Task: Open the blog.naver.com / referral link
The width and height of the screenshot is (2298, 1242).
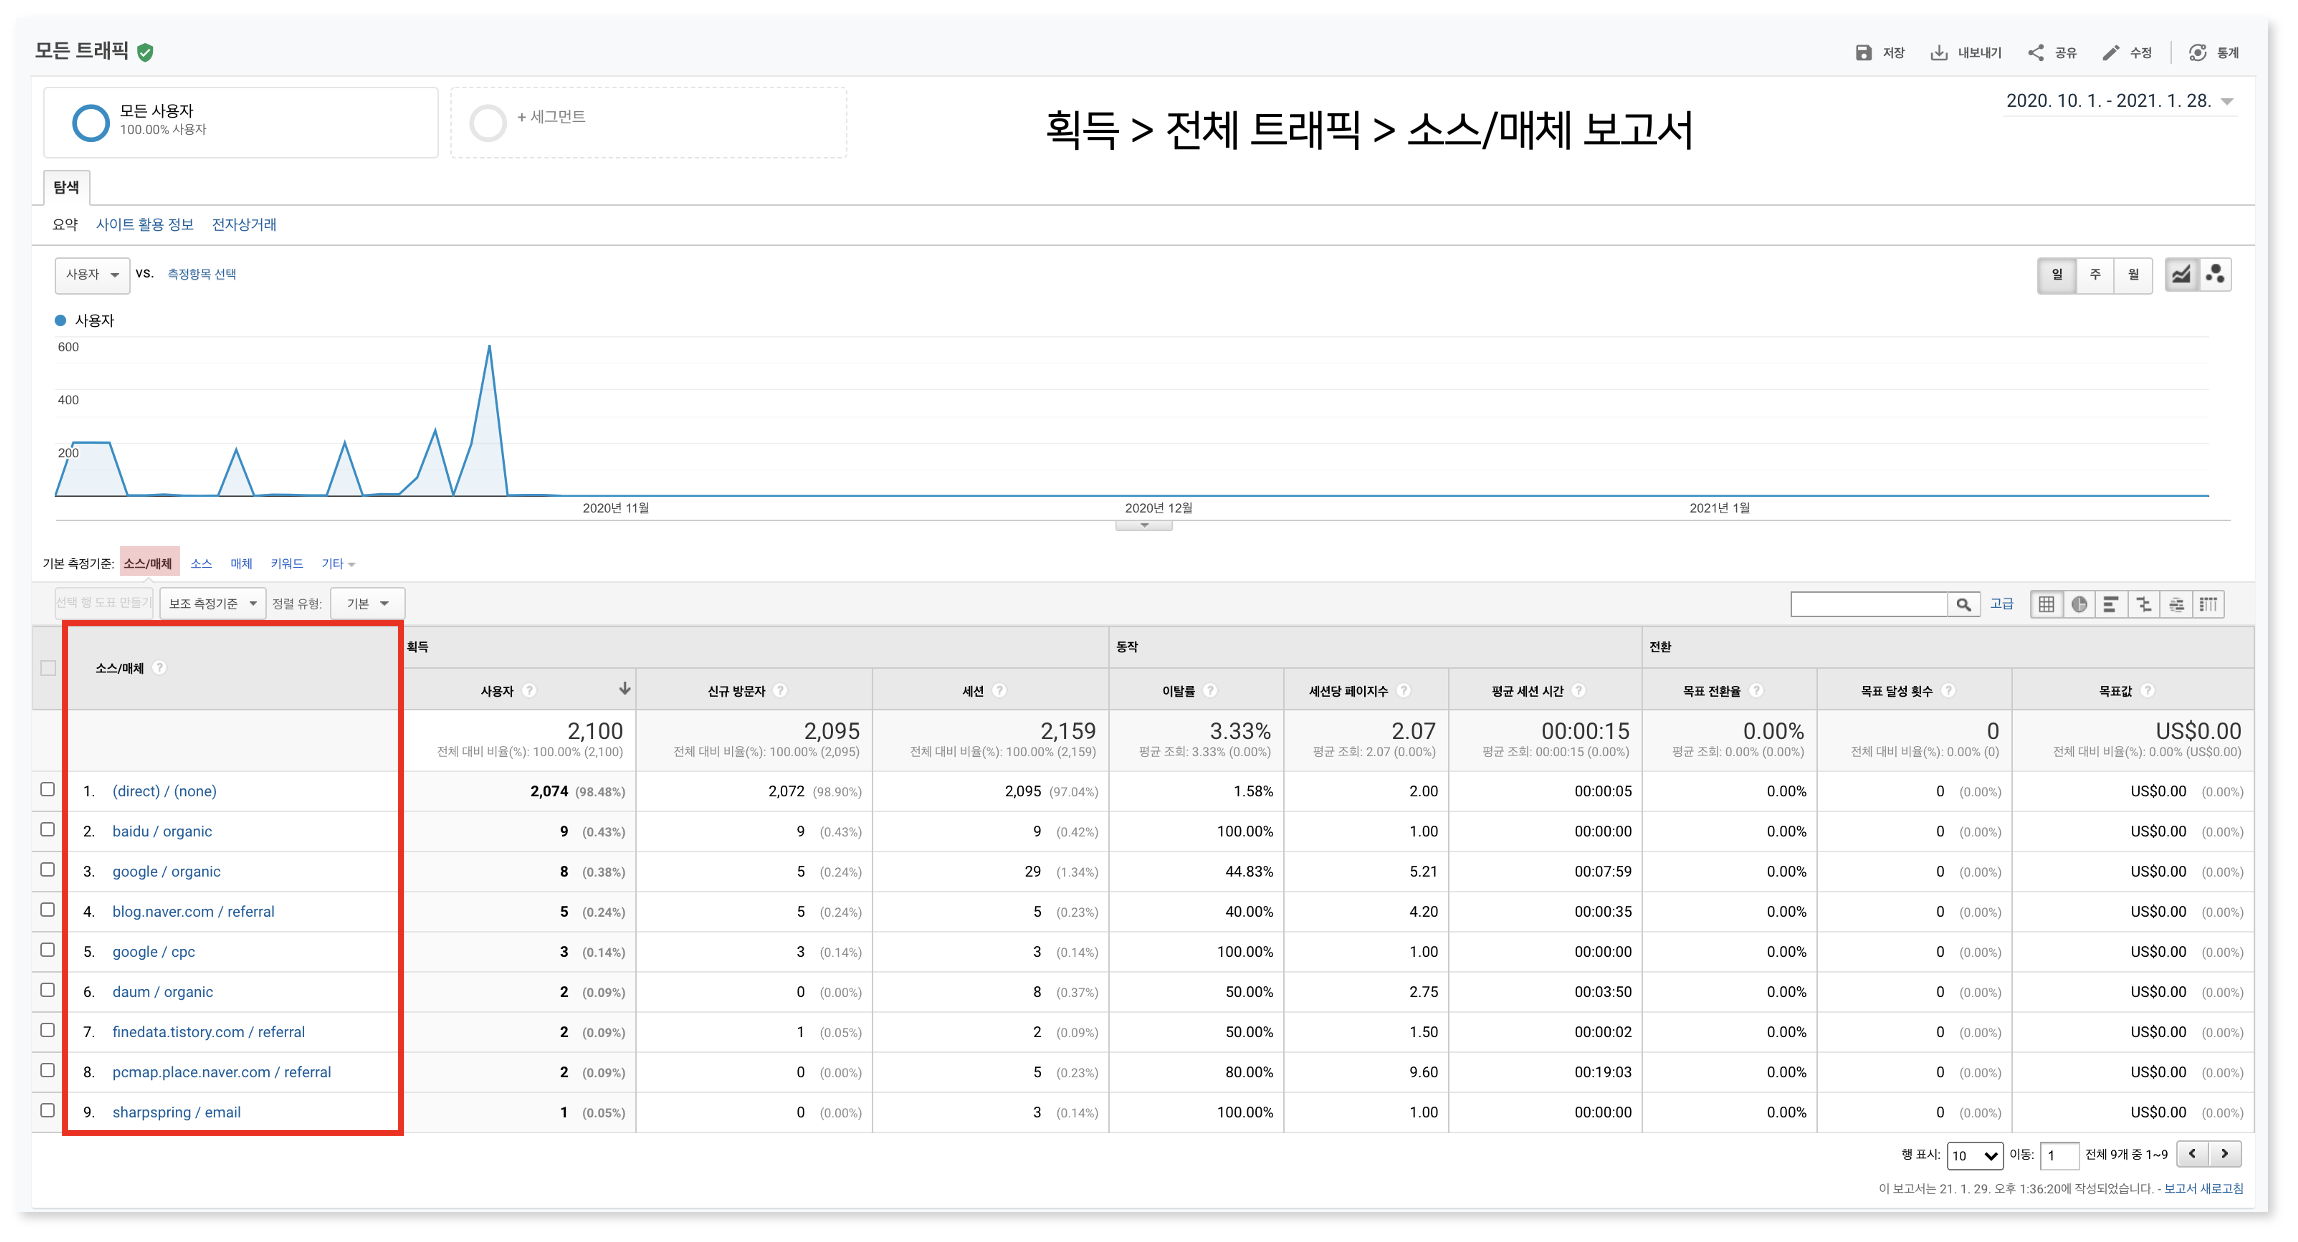Action: click(x=193, y=911)
